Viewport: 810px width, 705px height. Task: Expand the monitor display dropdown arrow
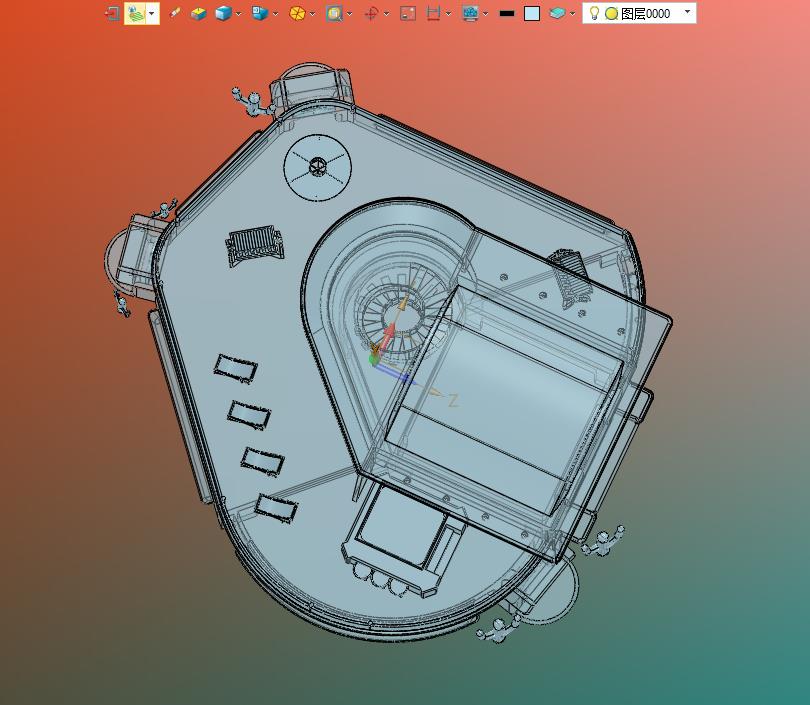coord(486,14)
